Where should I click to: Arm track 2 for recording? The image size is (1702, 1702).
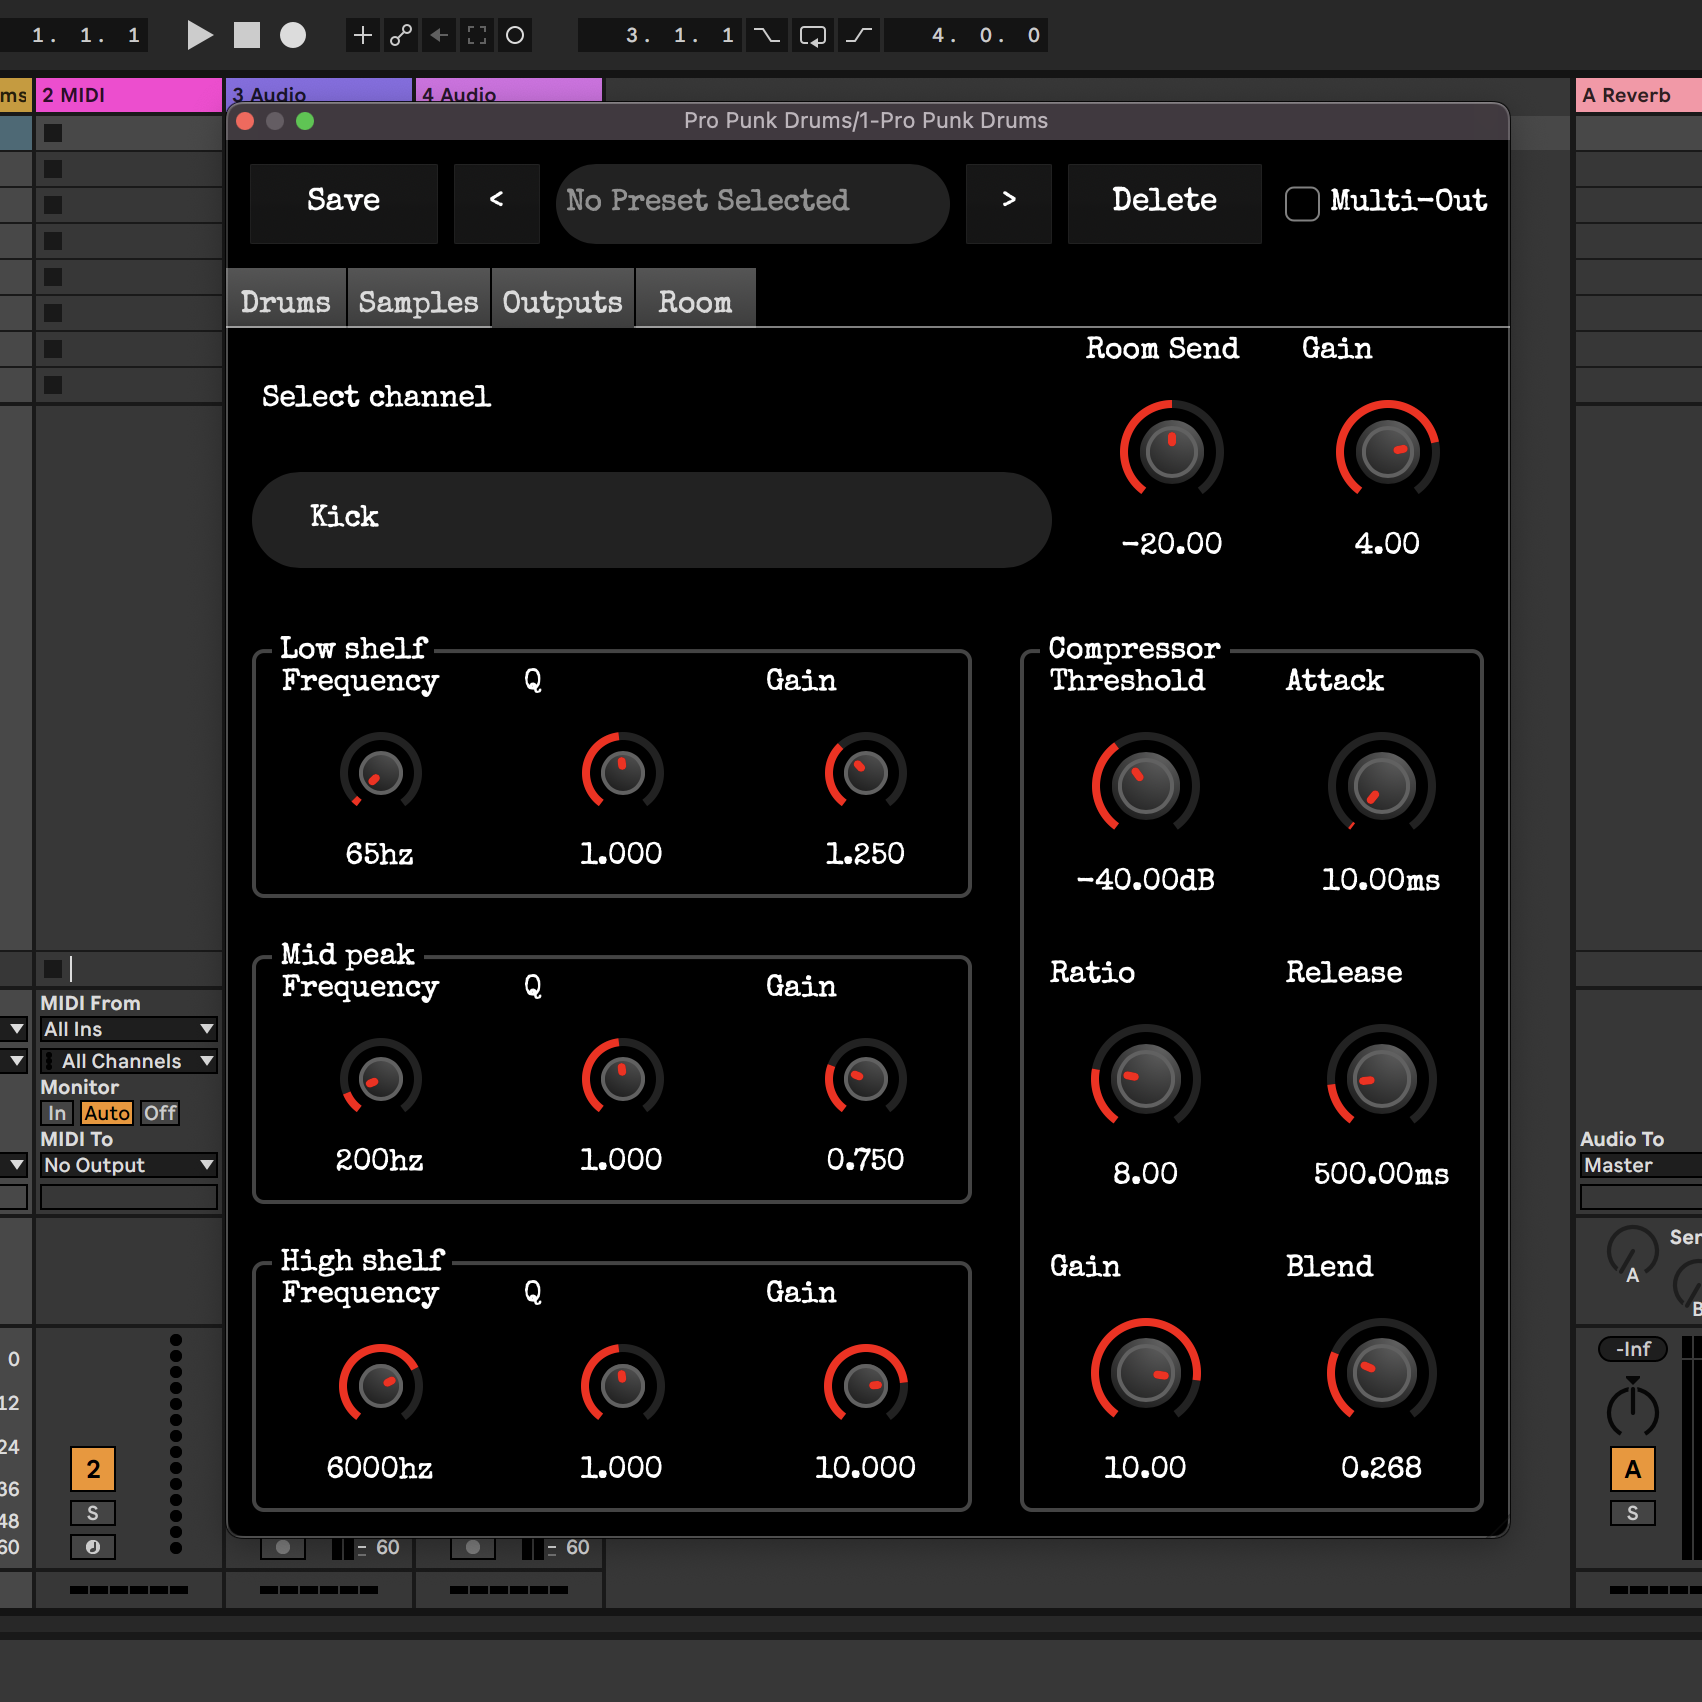click(93, 1547)
